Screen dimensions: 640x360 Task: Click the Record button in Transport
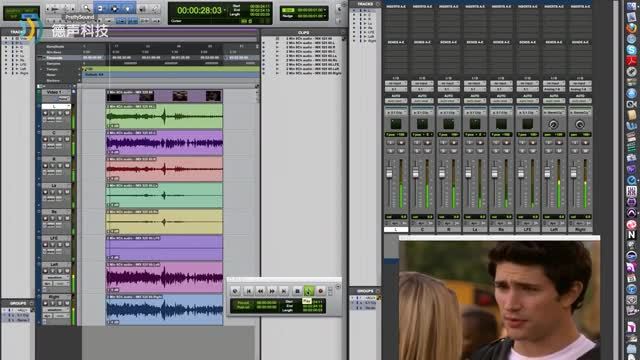point(320,291)
